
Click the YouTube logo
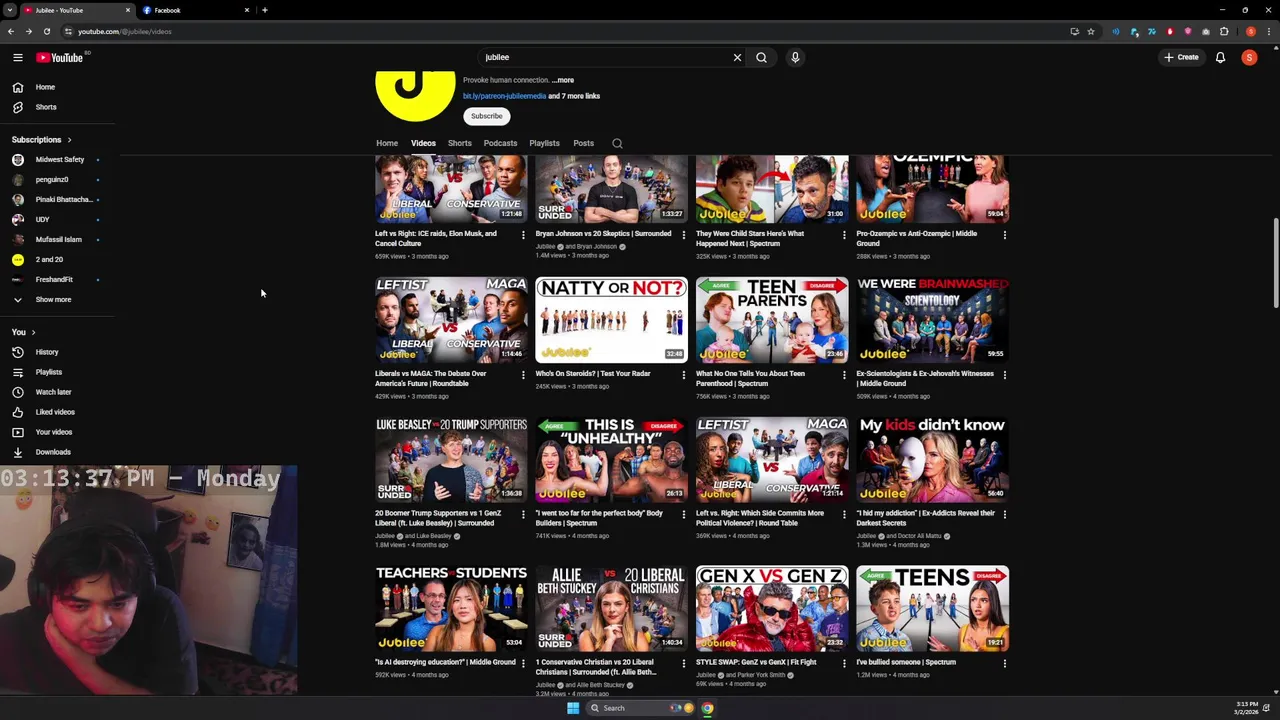(x=60, y=57)
